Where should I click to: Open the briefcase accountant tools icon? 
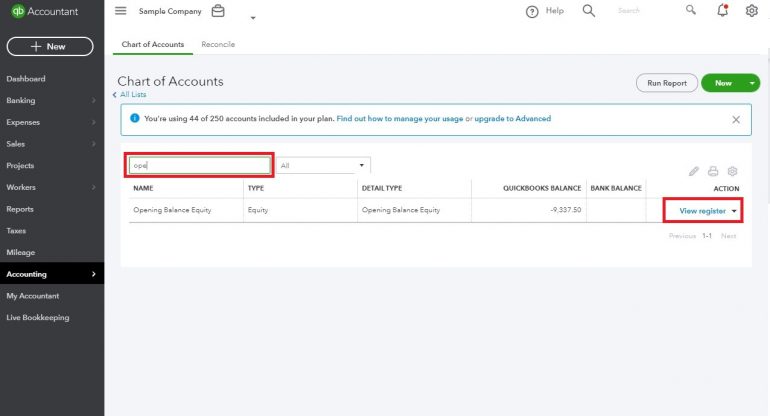pyautogui.click(x=218, y=11)
